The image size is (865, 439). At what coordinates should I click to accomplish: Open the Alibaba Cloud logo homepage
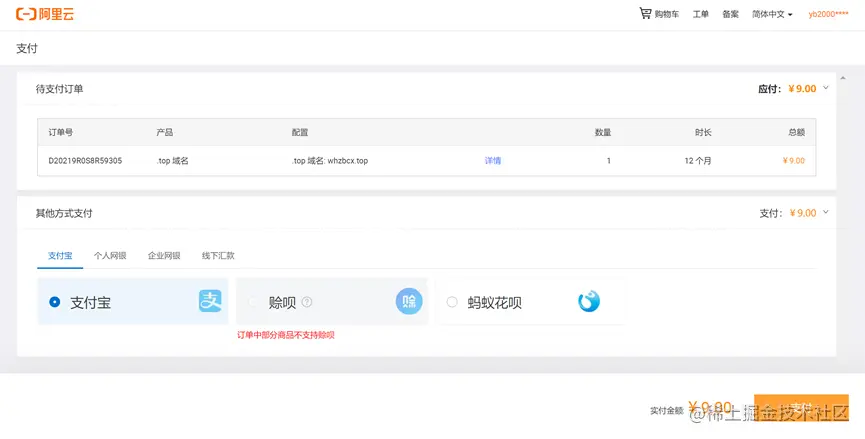pos(45,14)
